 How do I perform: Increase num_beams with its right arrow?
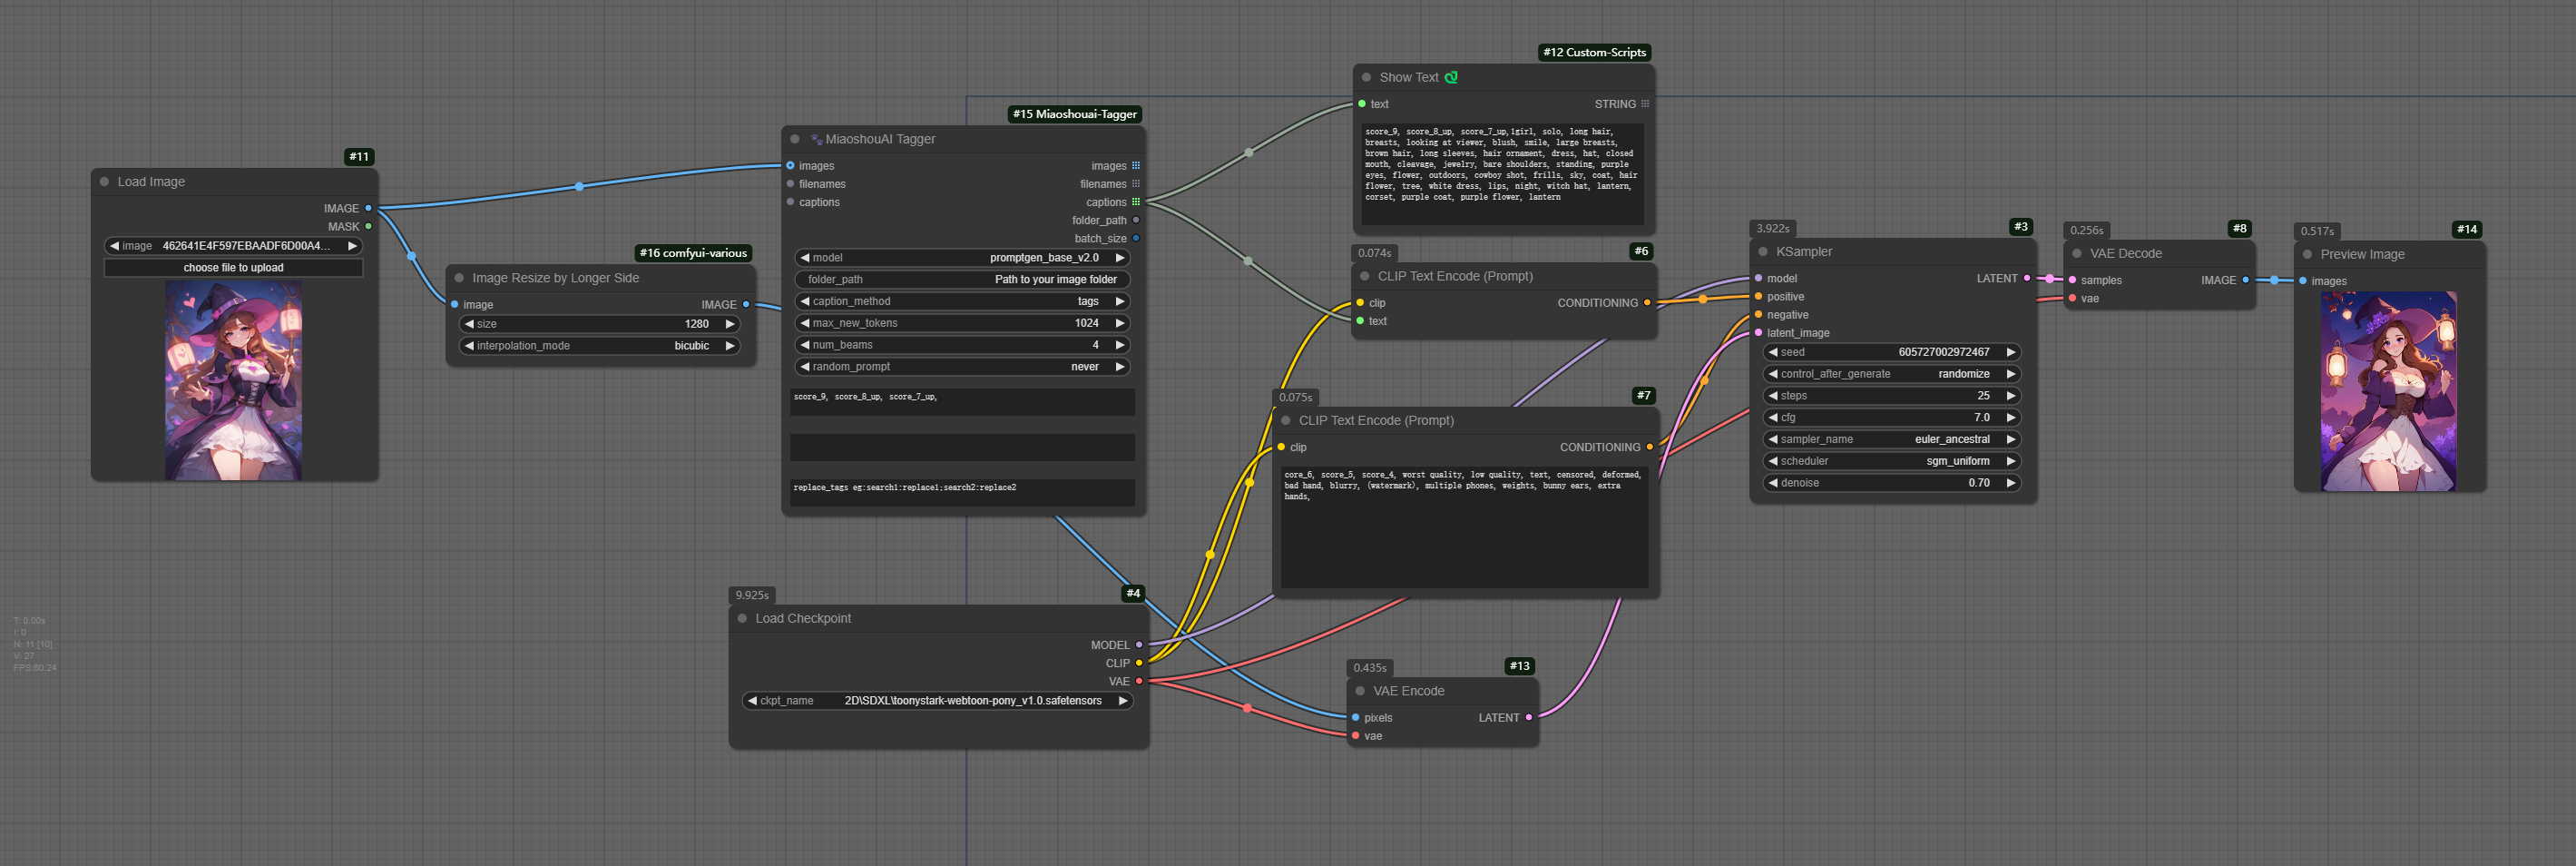pos(1120,345)
